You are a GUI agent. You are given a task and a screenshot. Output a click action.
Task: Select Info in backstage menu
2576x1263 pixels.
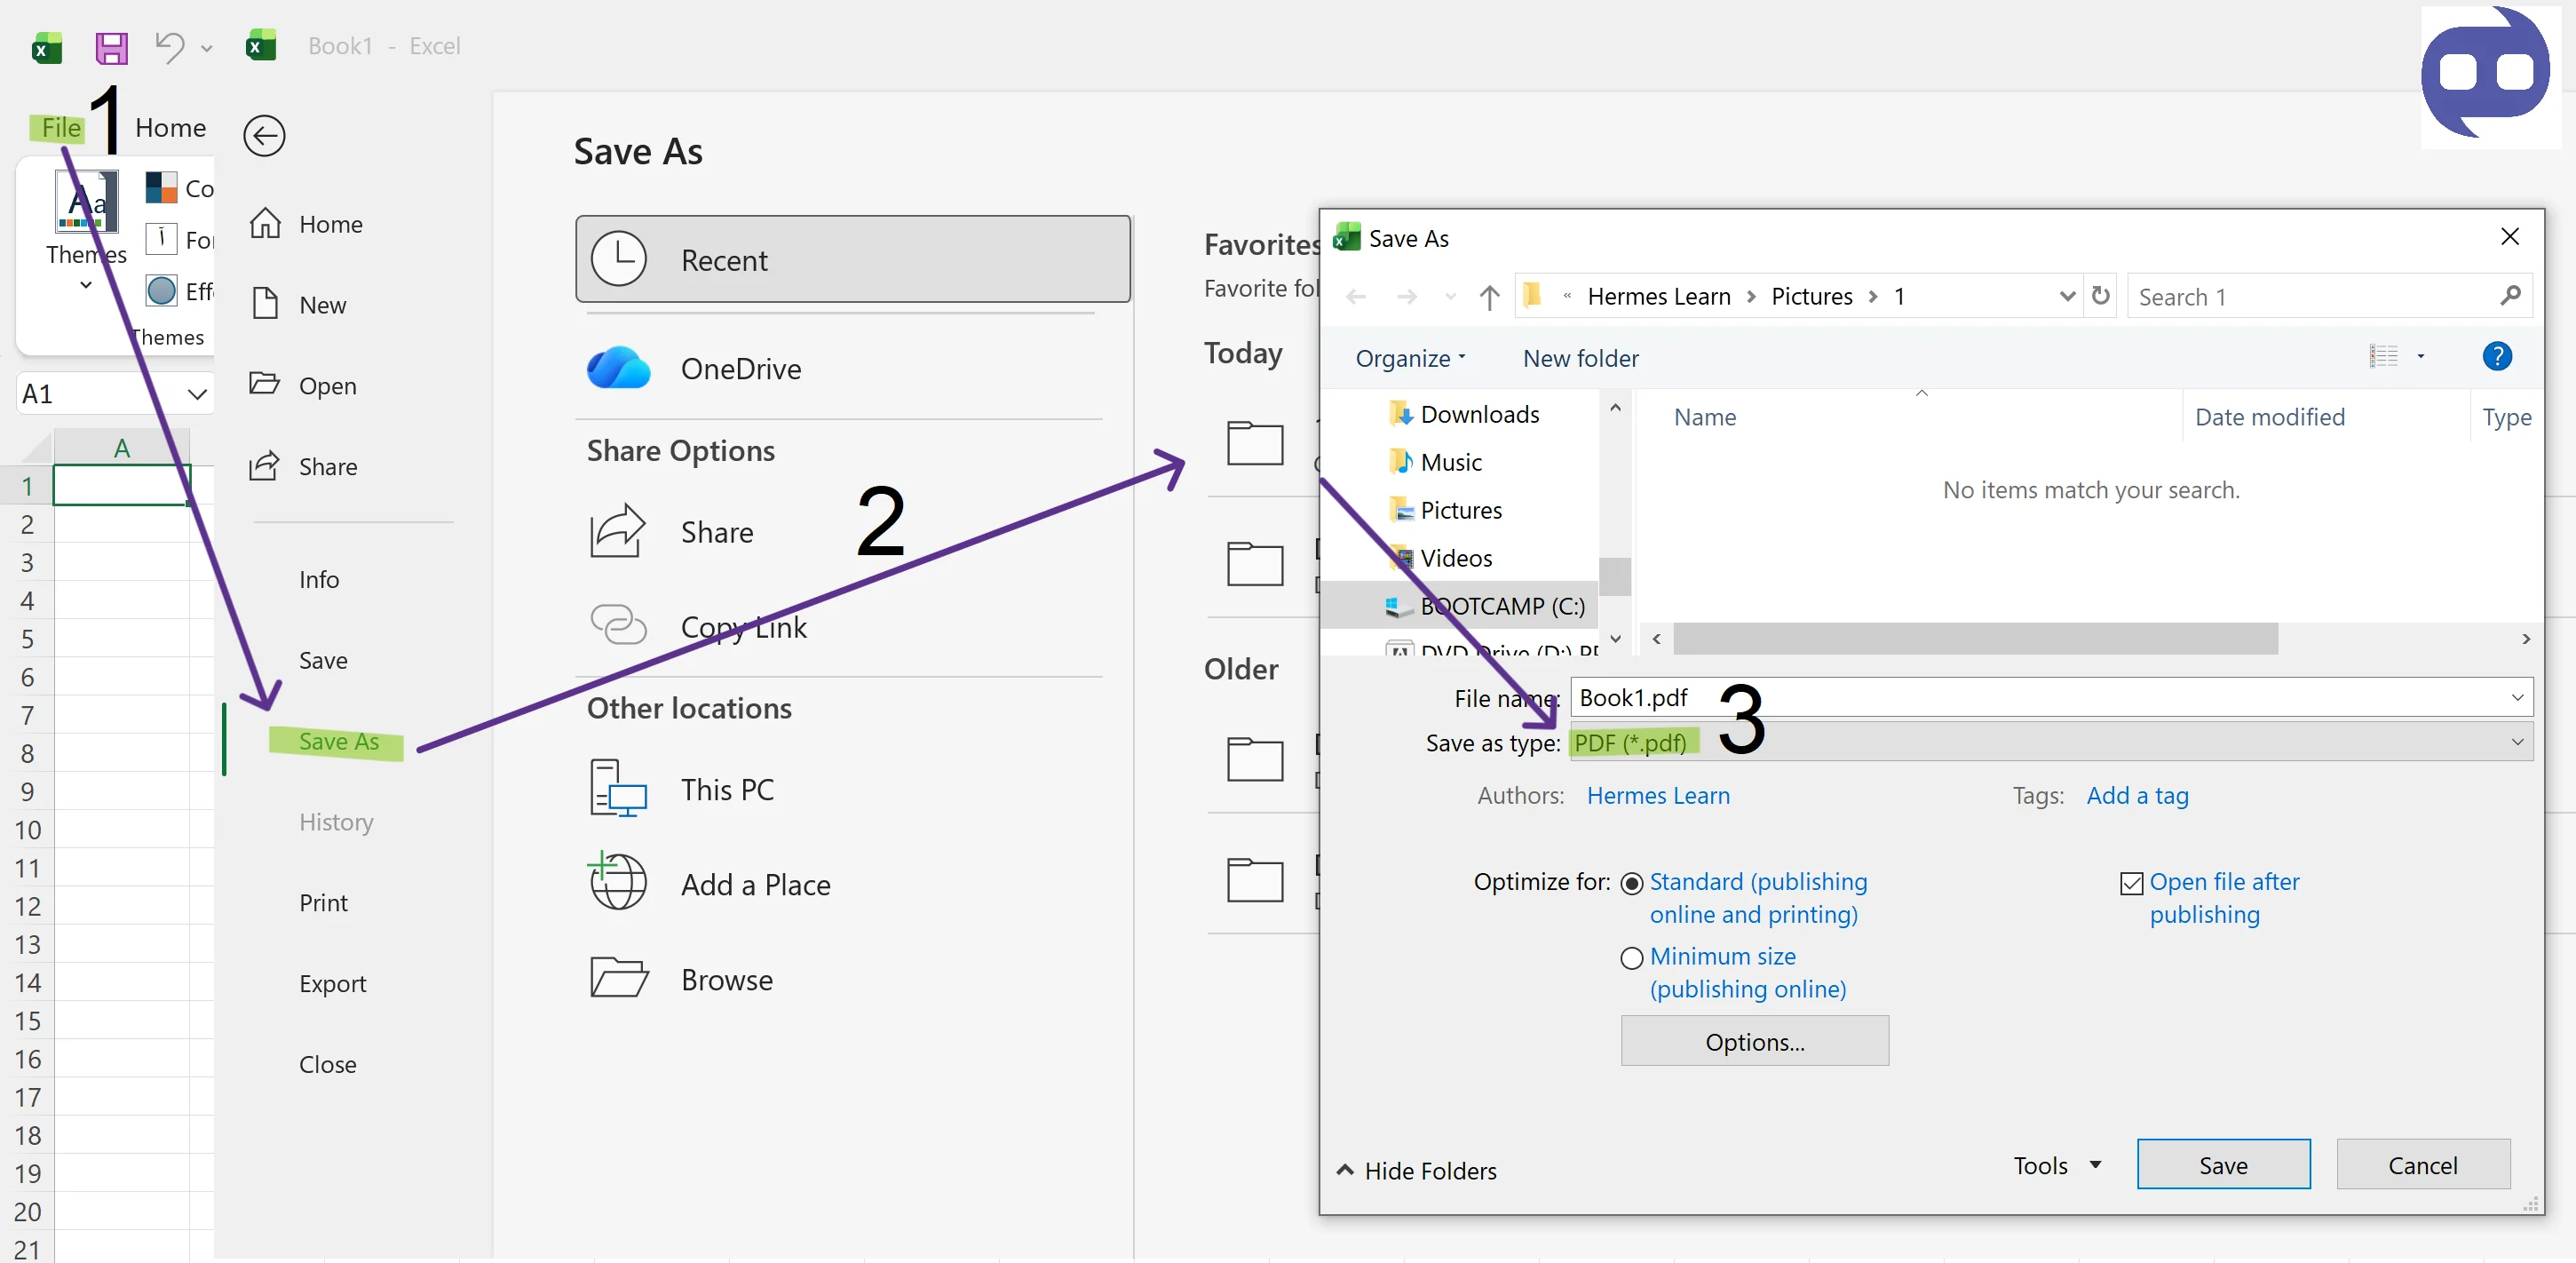[x=319, y=579]
